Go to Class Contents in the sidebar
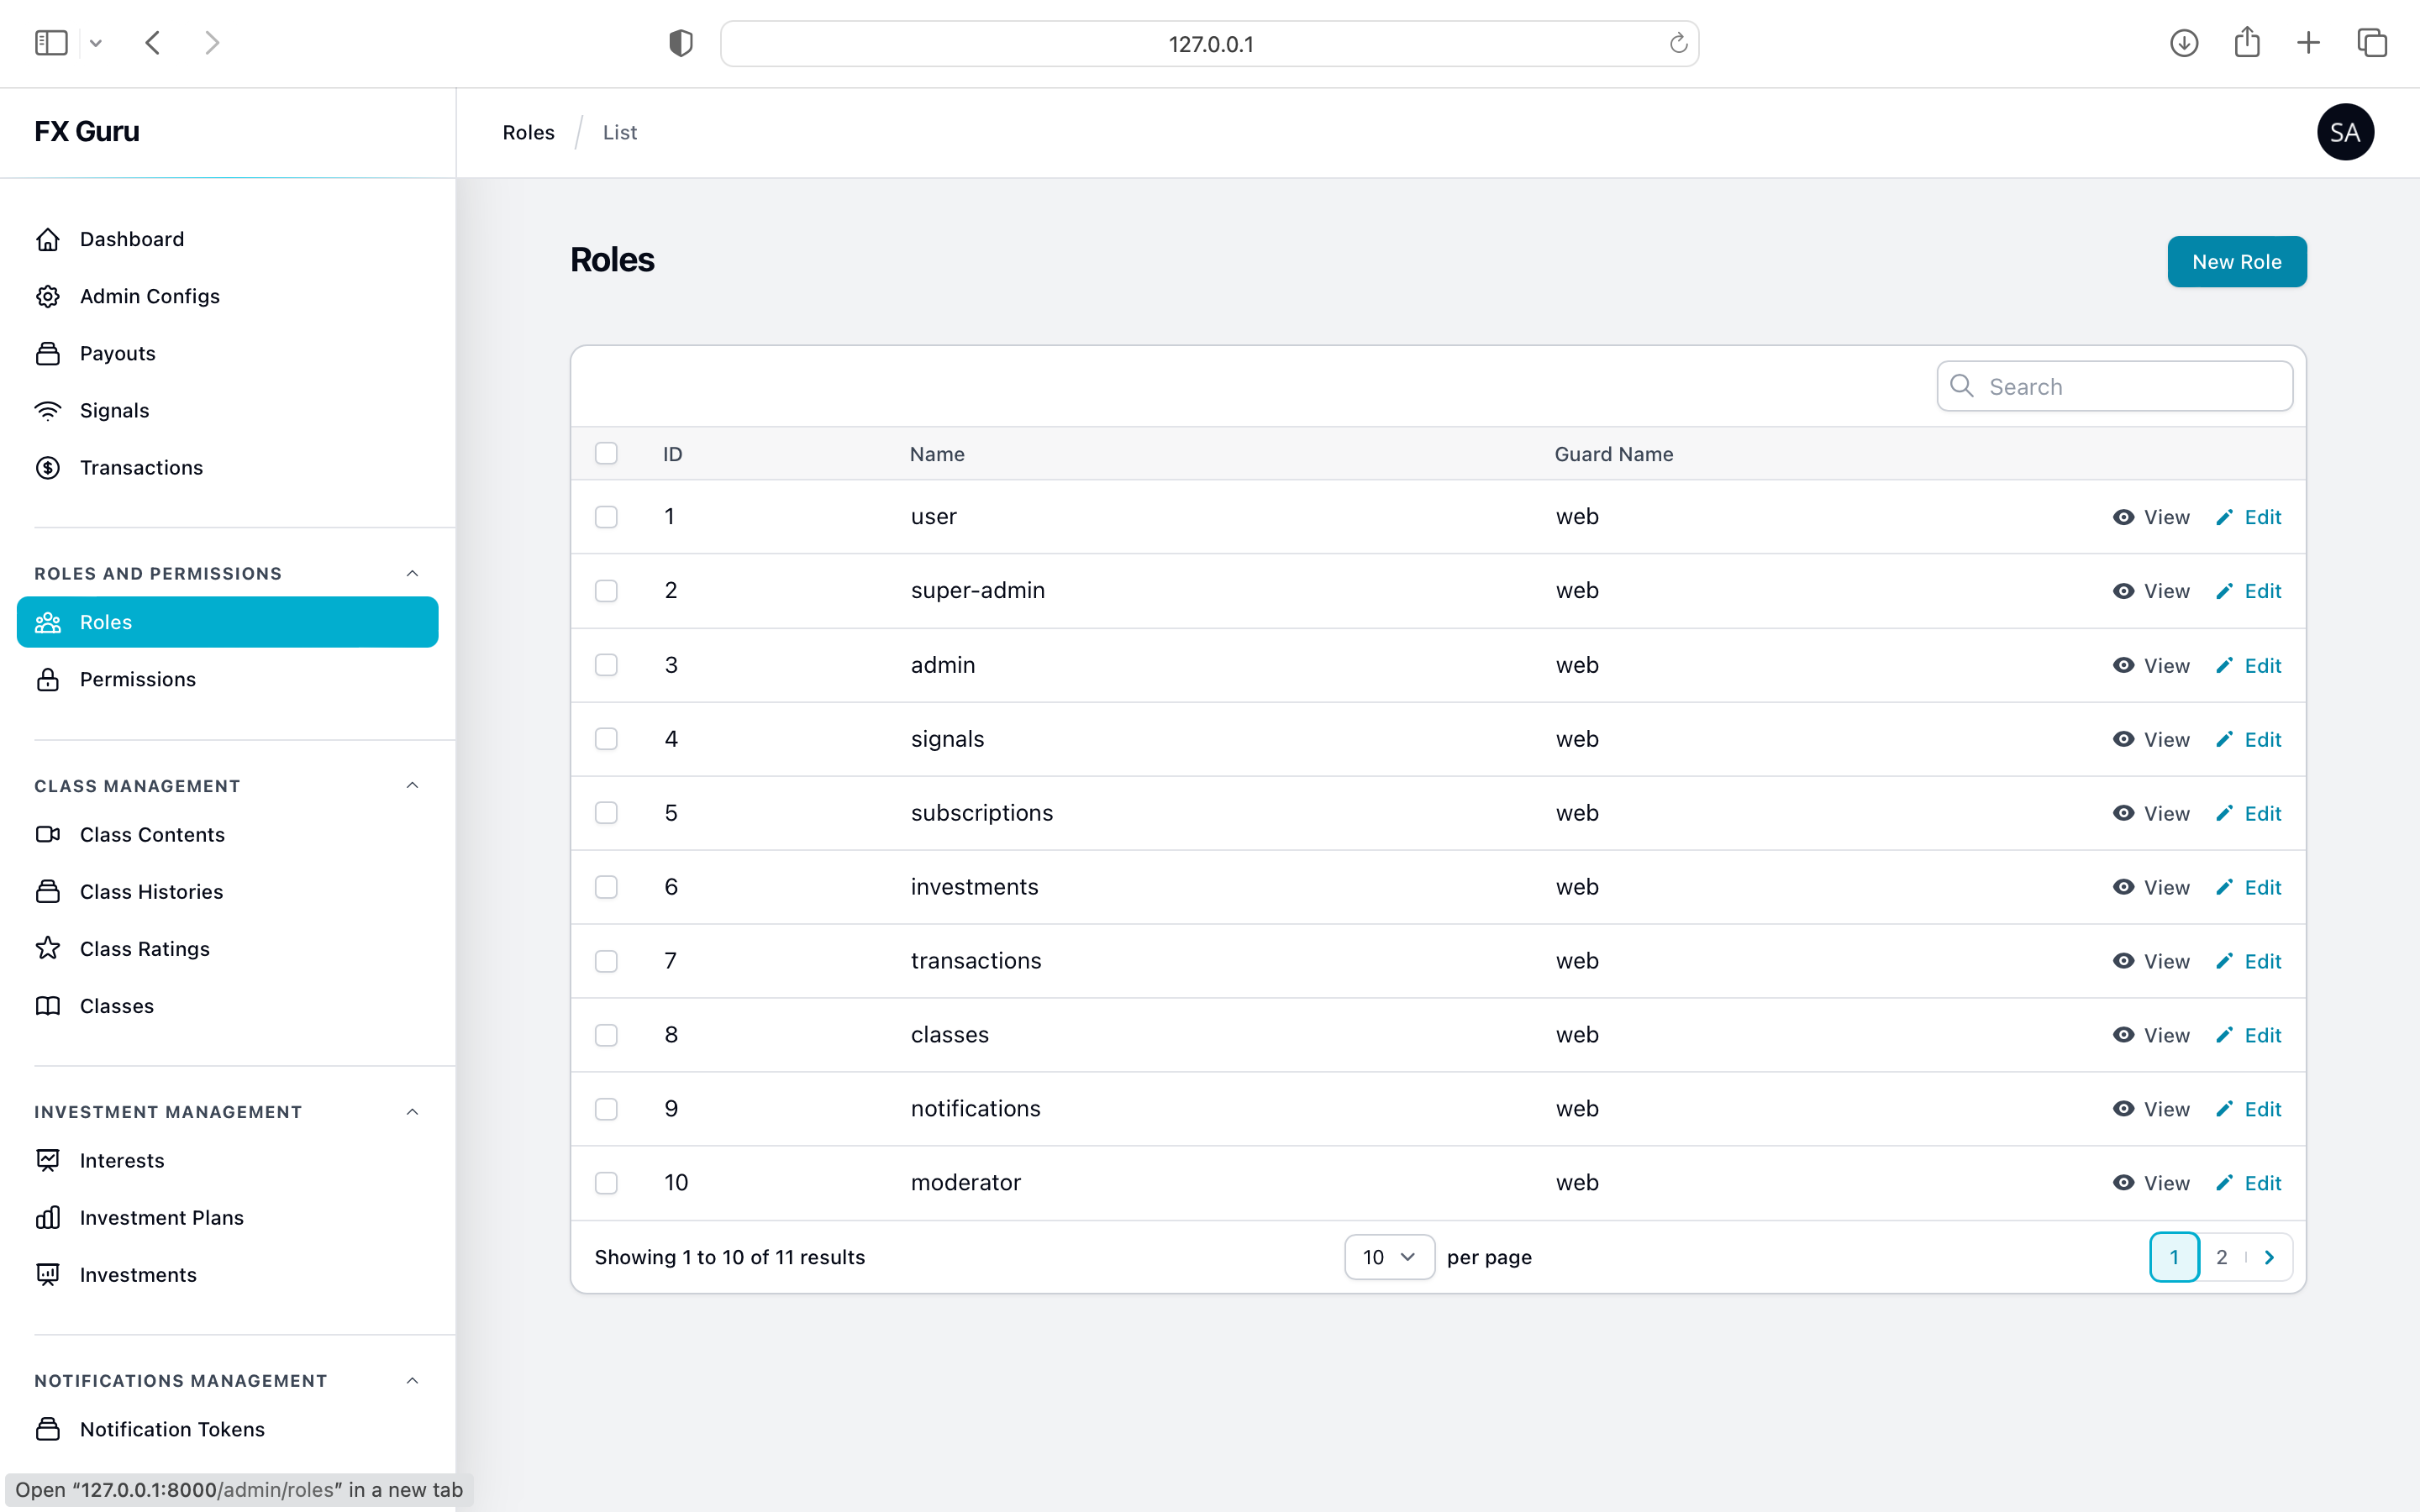 152,835
